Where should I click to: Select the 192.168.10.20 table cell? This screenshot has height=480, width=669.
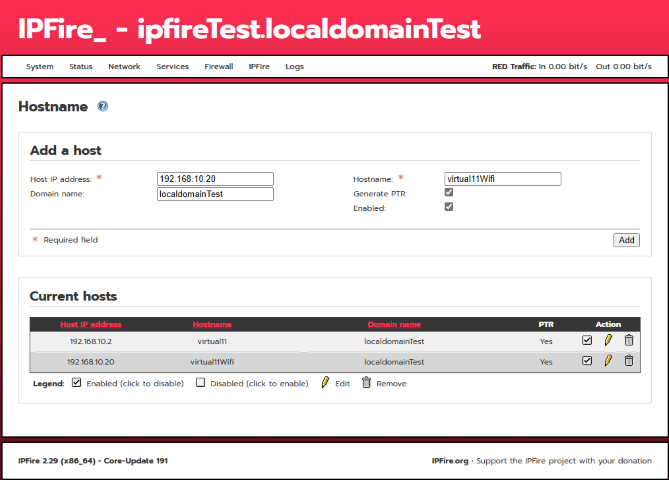pos(90,362)
